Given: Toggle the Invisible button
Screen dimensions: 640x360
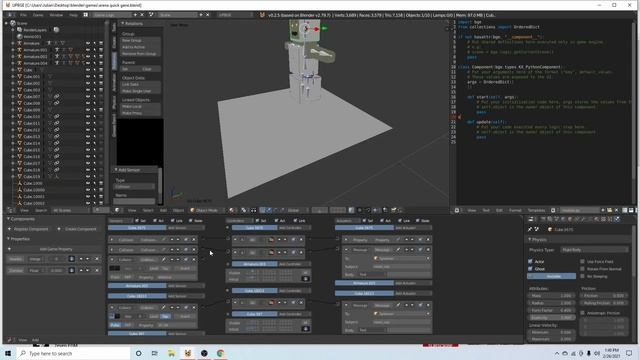Looking at the screenshot, I should 552,276.
